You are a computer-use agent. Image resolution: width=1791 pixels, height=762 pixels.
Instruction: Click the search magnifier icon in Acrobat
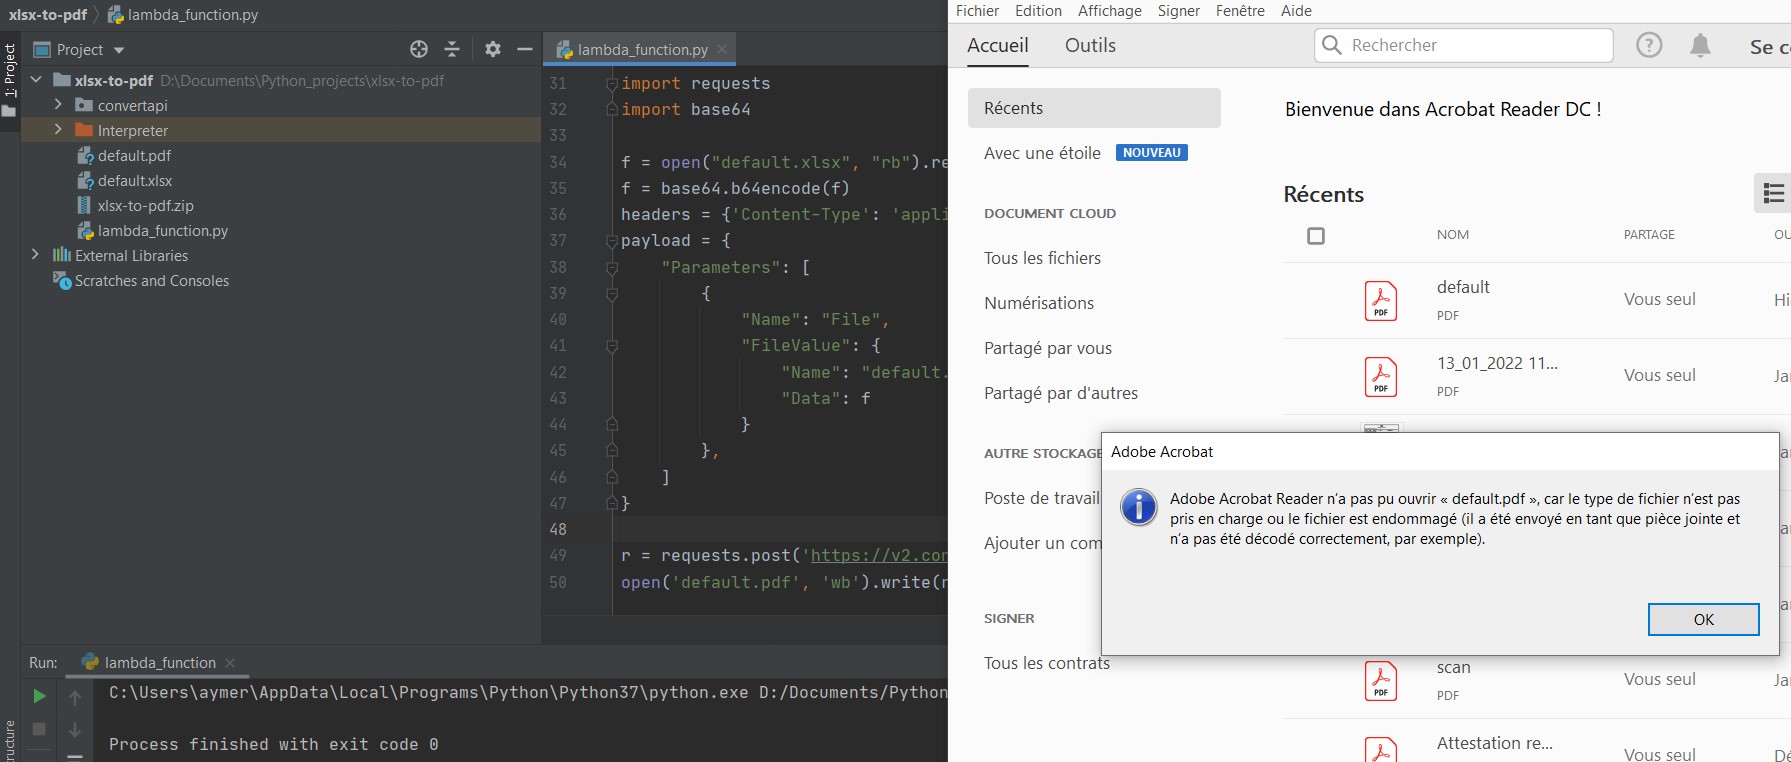[1331, 45]
